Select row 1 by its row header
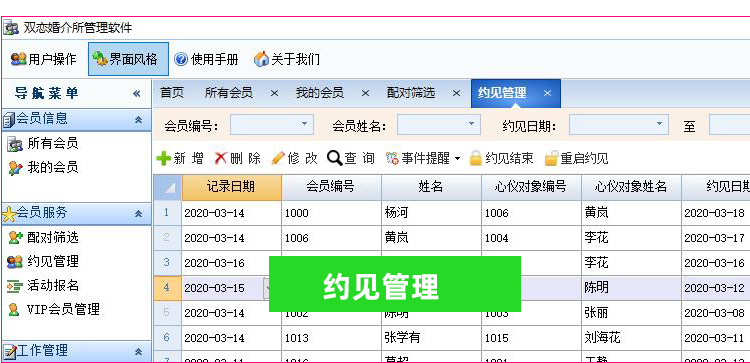The width and height of the screenshot is (750, 363). (167, 213)
